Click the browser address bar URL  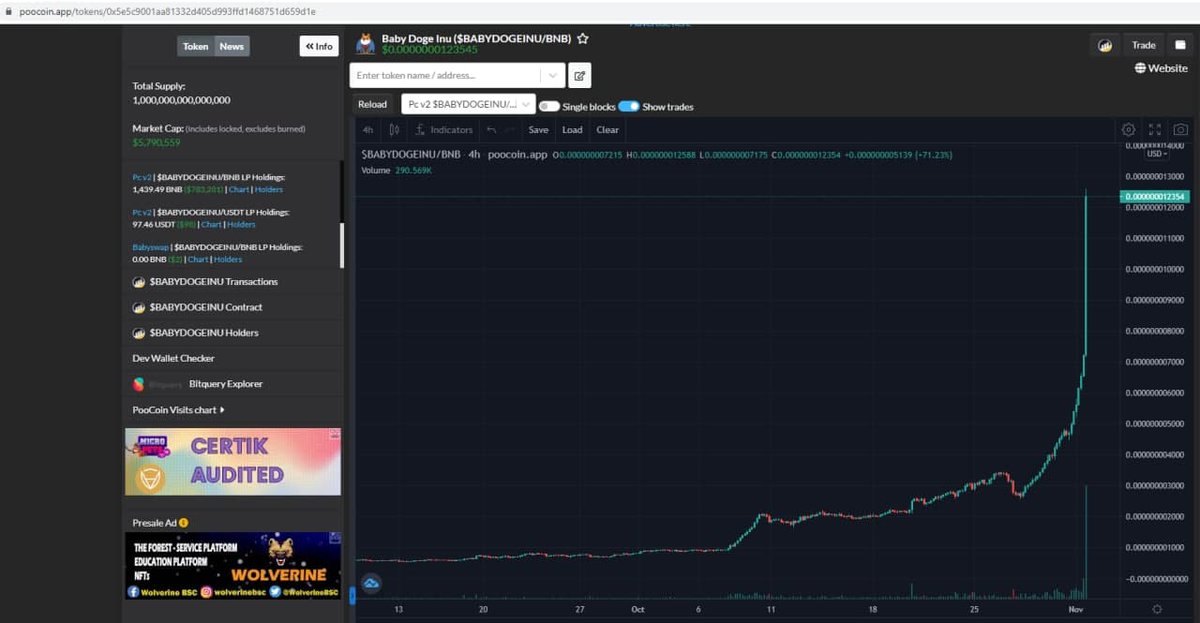167,11
